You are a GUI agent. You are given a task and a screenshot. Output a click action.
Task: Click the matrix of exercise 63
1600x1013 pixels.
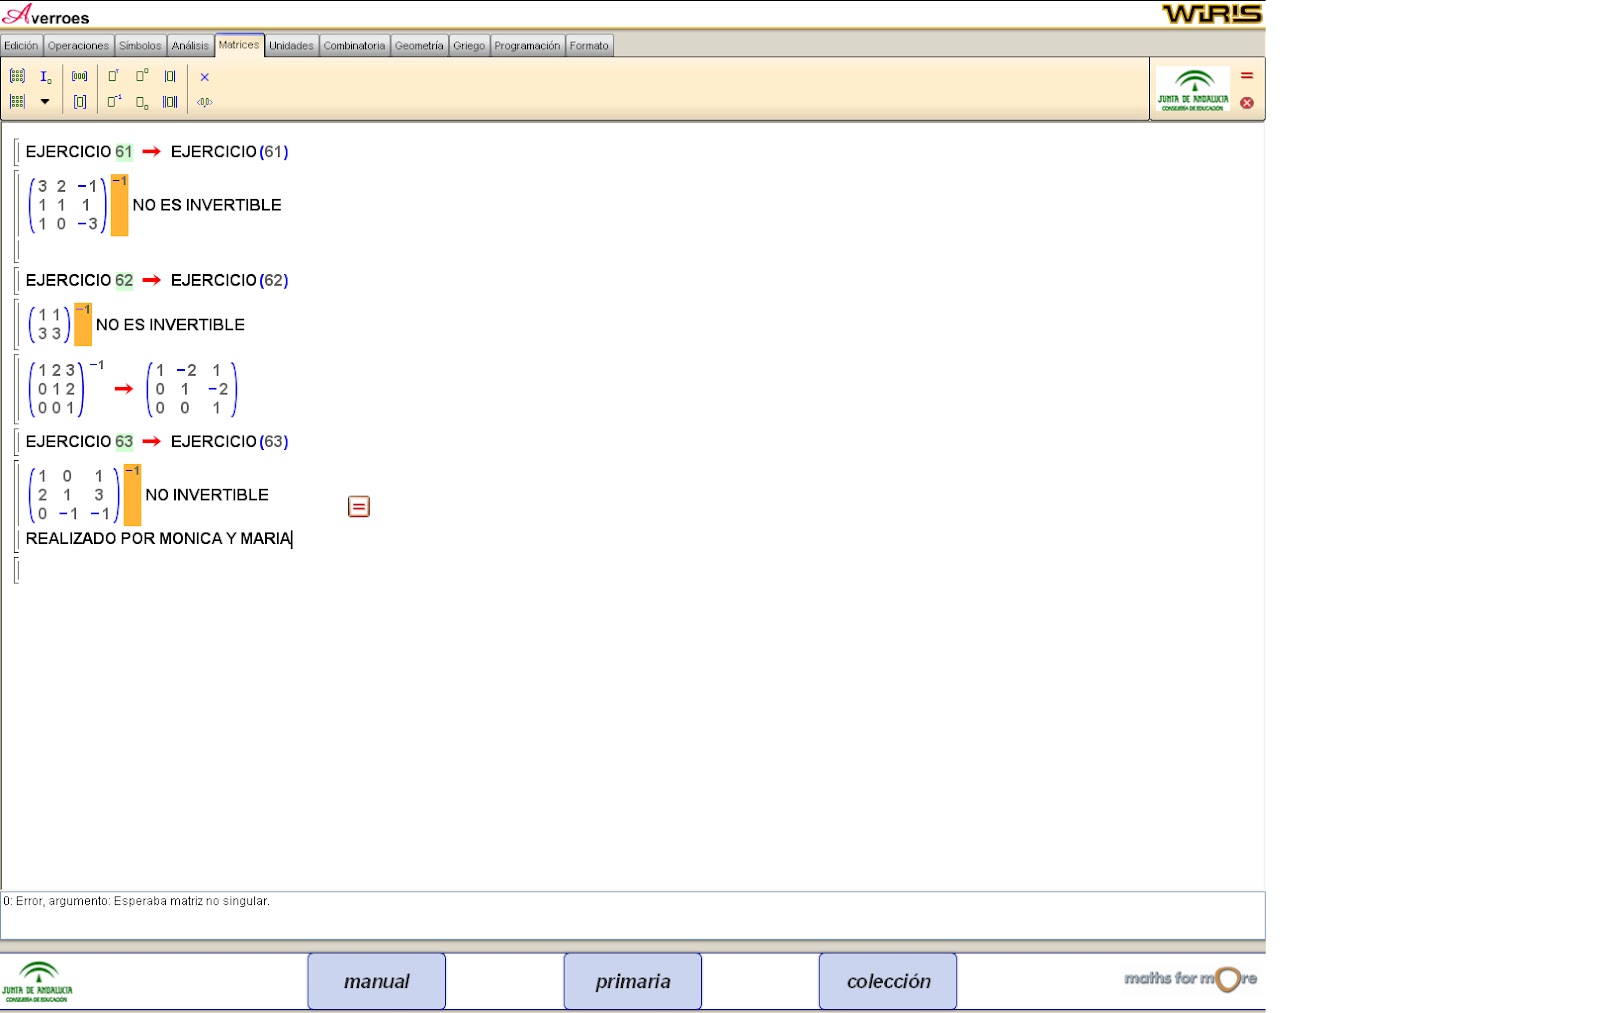coord(73,495)
